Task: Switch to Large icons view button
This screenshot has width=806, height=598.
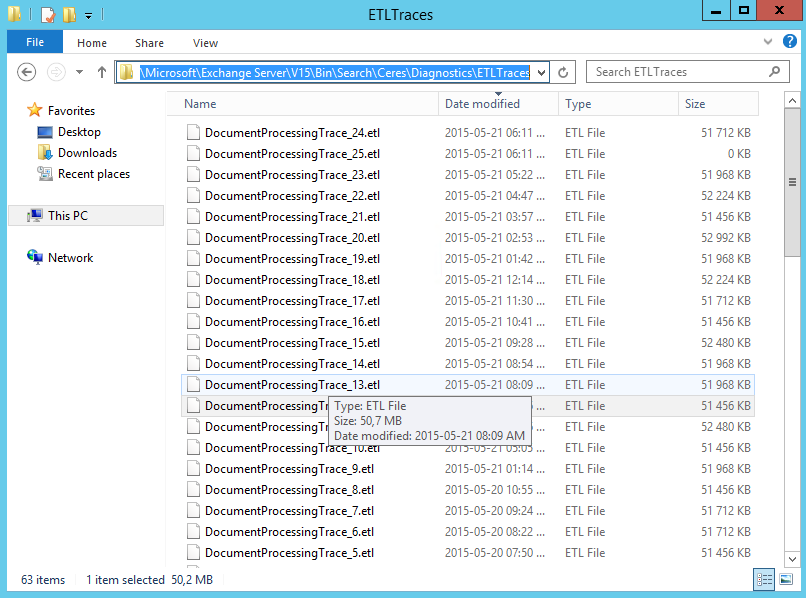Action: point(786,579)
